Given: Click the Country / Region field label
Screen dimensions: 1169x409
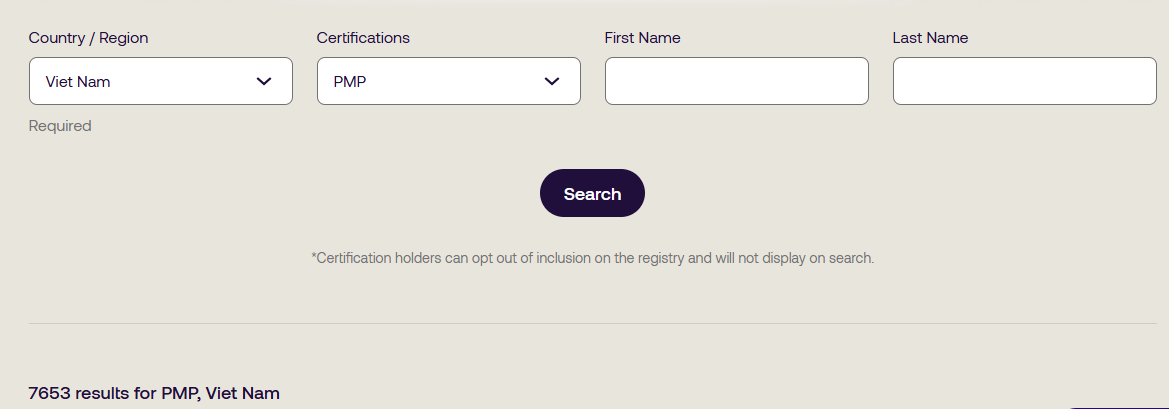Looking at the screenshot, I should [x=88, y=38].
